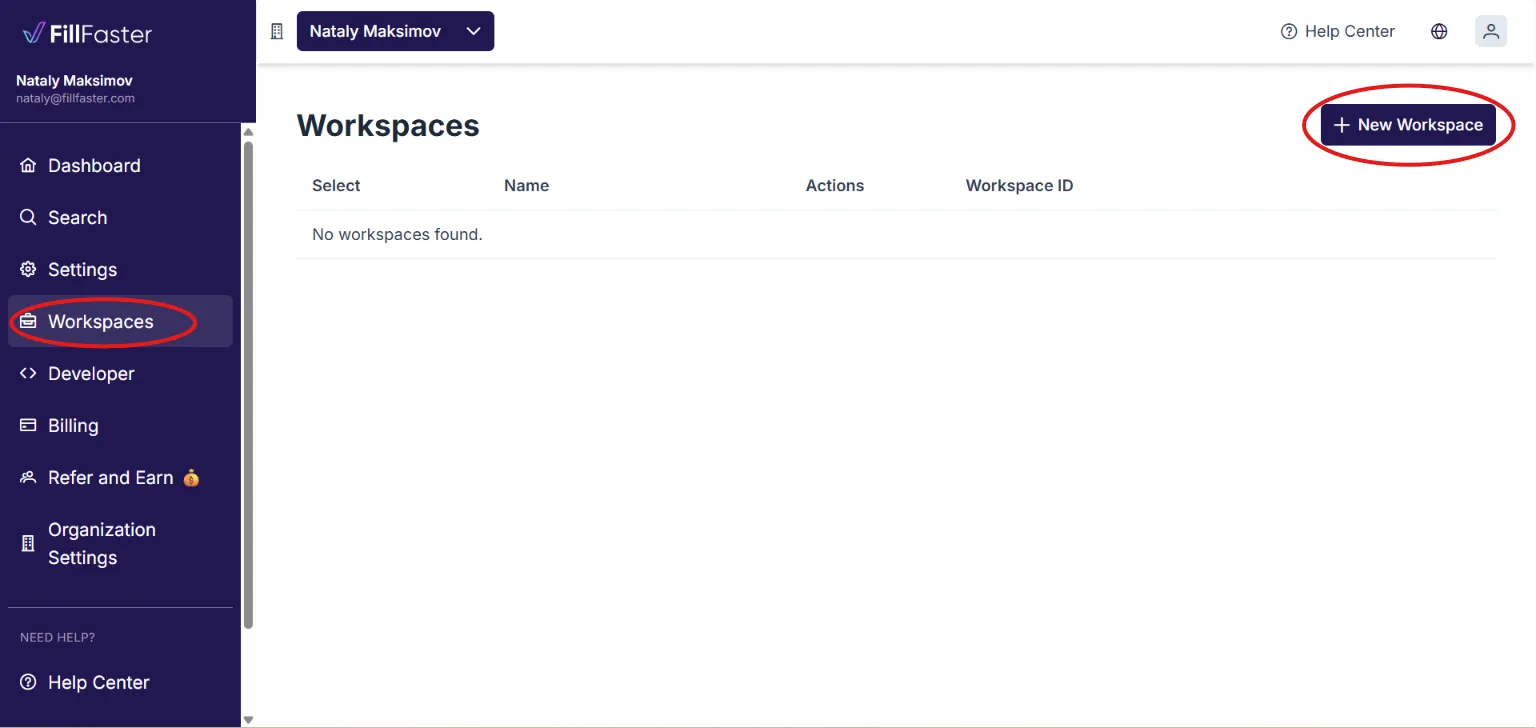Click the top bar Help Center question icon
This screenshot has width=1536, height=728.
point(1289,31)
